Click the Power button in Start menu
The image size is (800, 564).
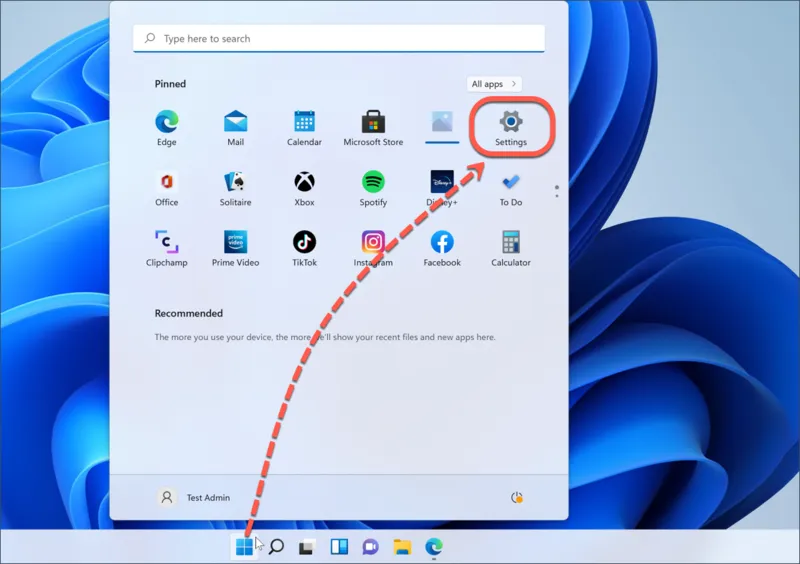tap(517, 497)
